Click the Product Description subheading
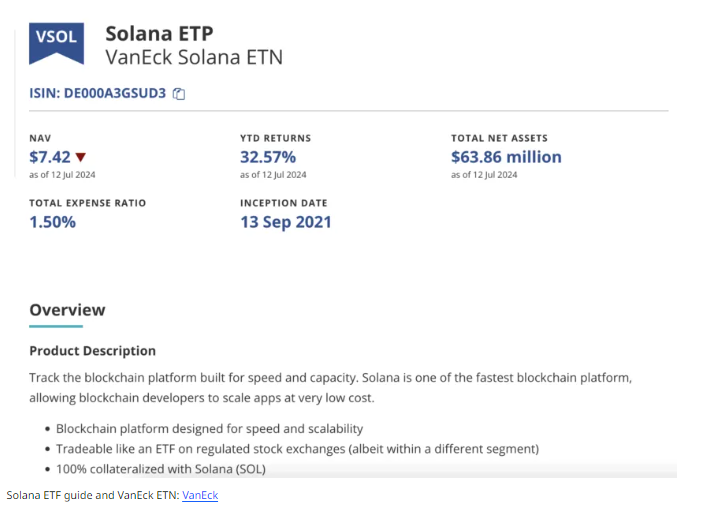 coord(92,351)
